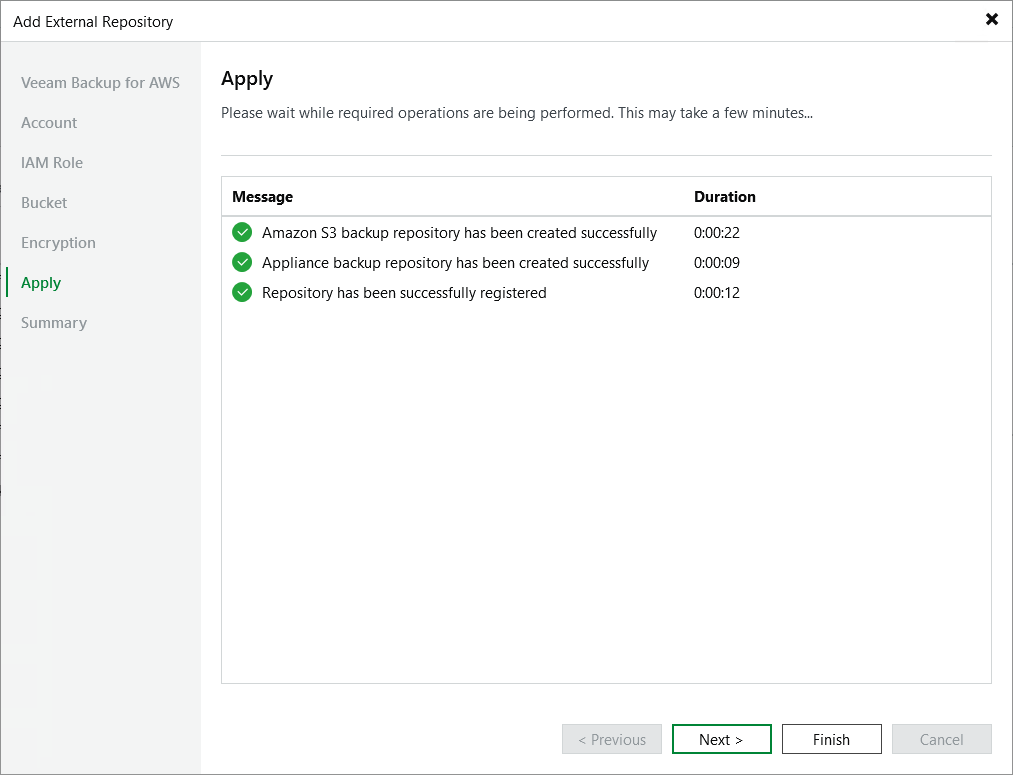Screen dimensions: 1013x775
Task: Click the Cancel button
Action: click(941, 740)
